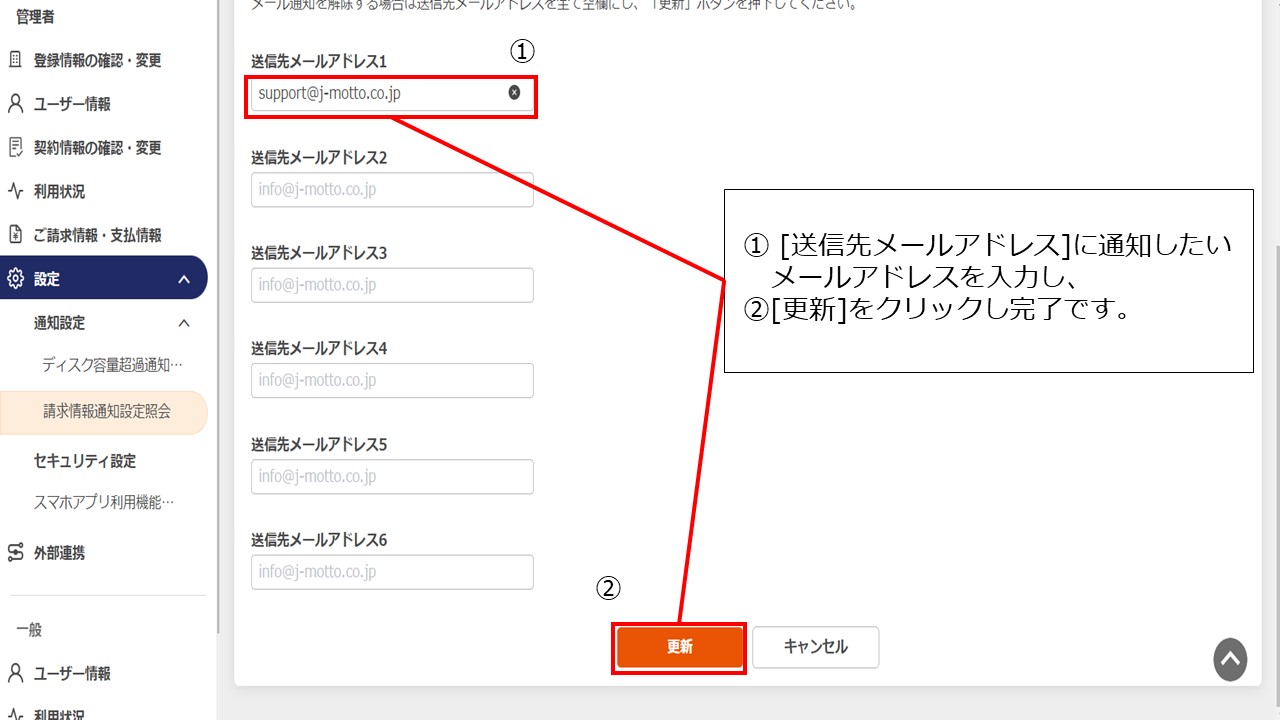Click into the 送信先メールアドレス2 input field
Image resolution: width=1280 pixels, height=720 pixels.
[x=392, y=189]
